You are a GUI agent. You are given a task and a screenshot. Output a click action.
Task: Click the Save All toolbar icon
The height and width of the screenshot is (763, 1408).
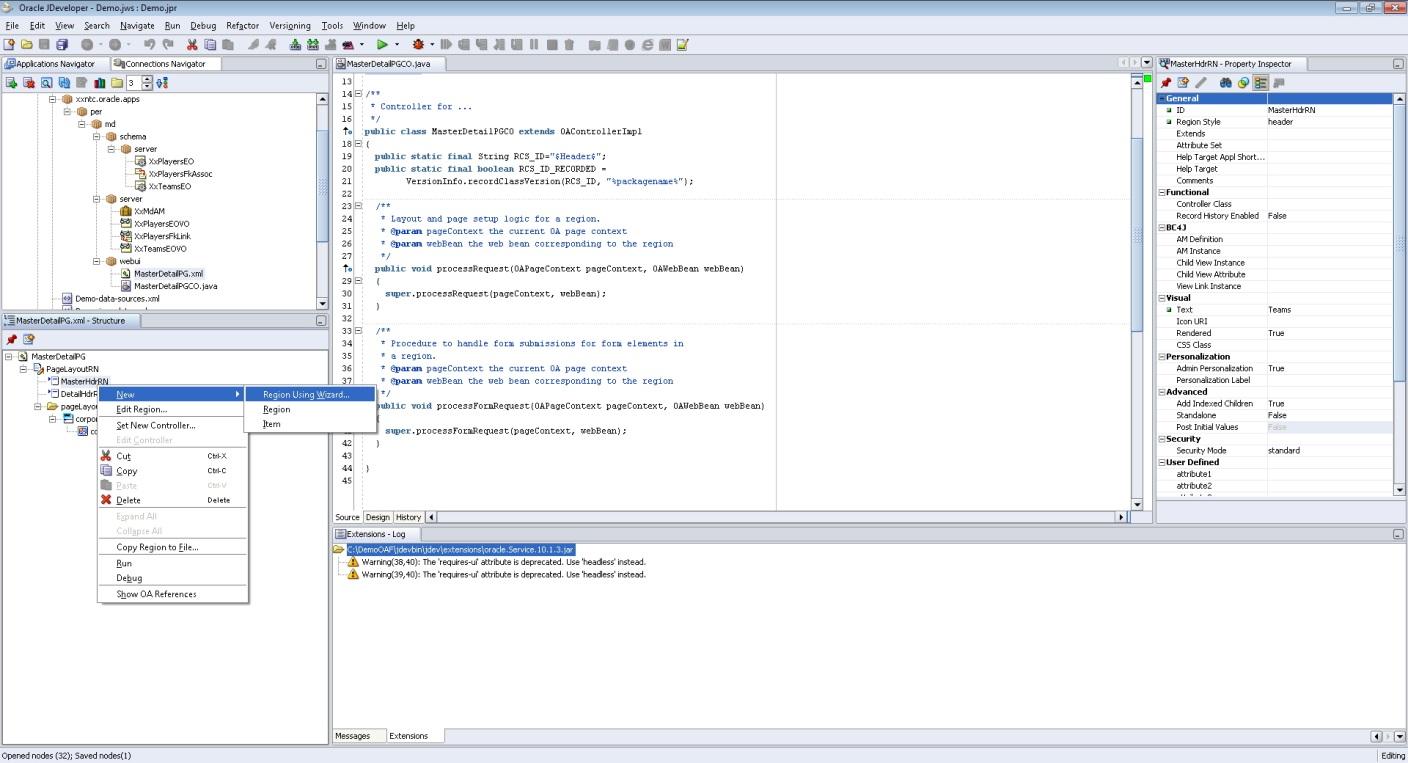(x=63, y=45)
